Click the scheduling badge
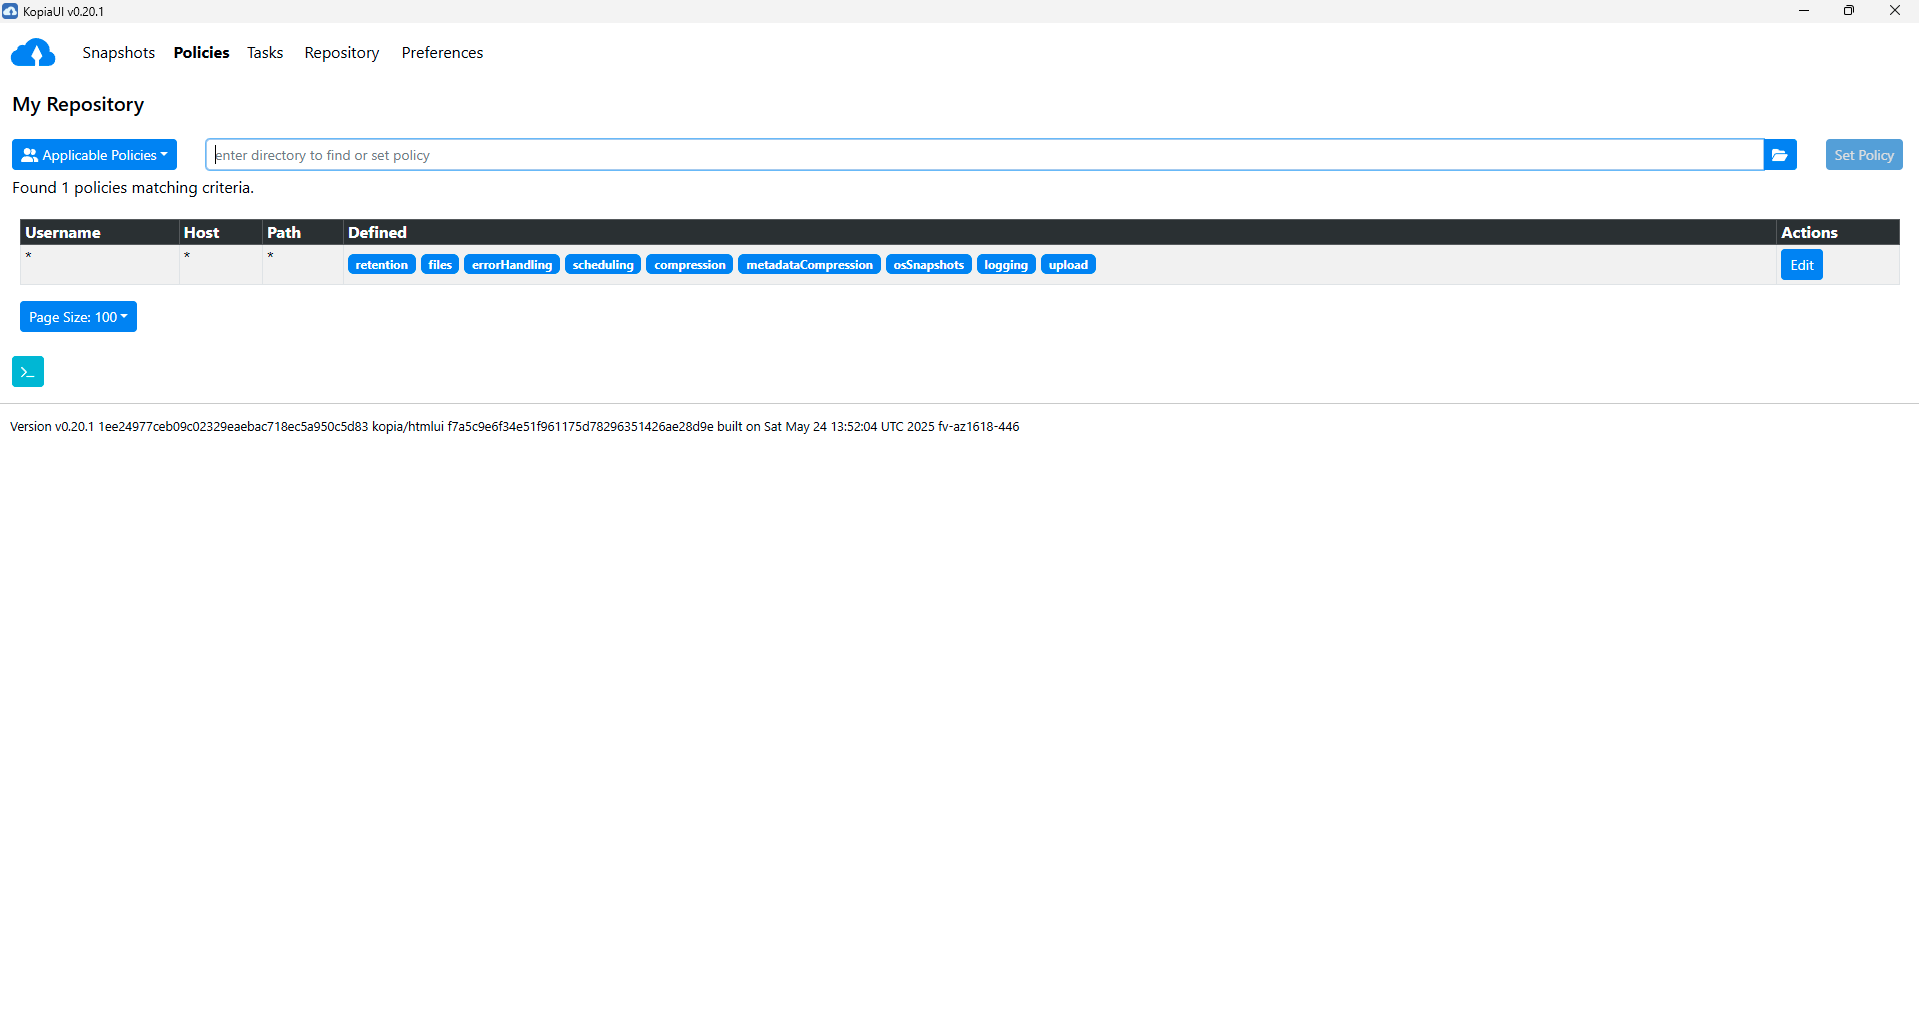 tap(603, 265)
